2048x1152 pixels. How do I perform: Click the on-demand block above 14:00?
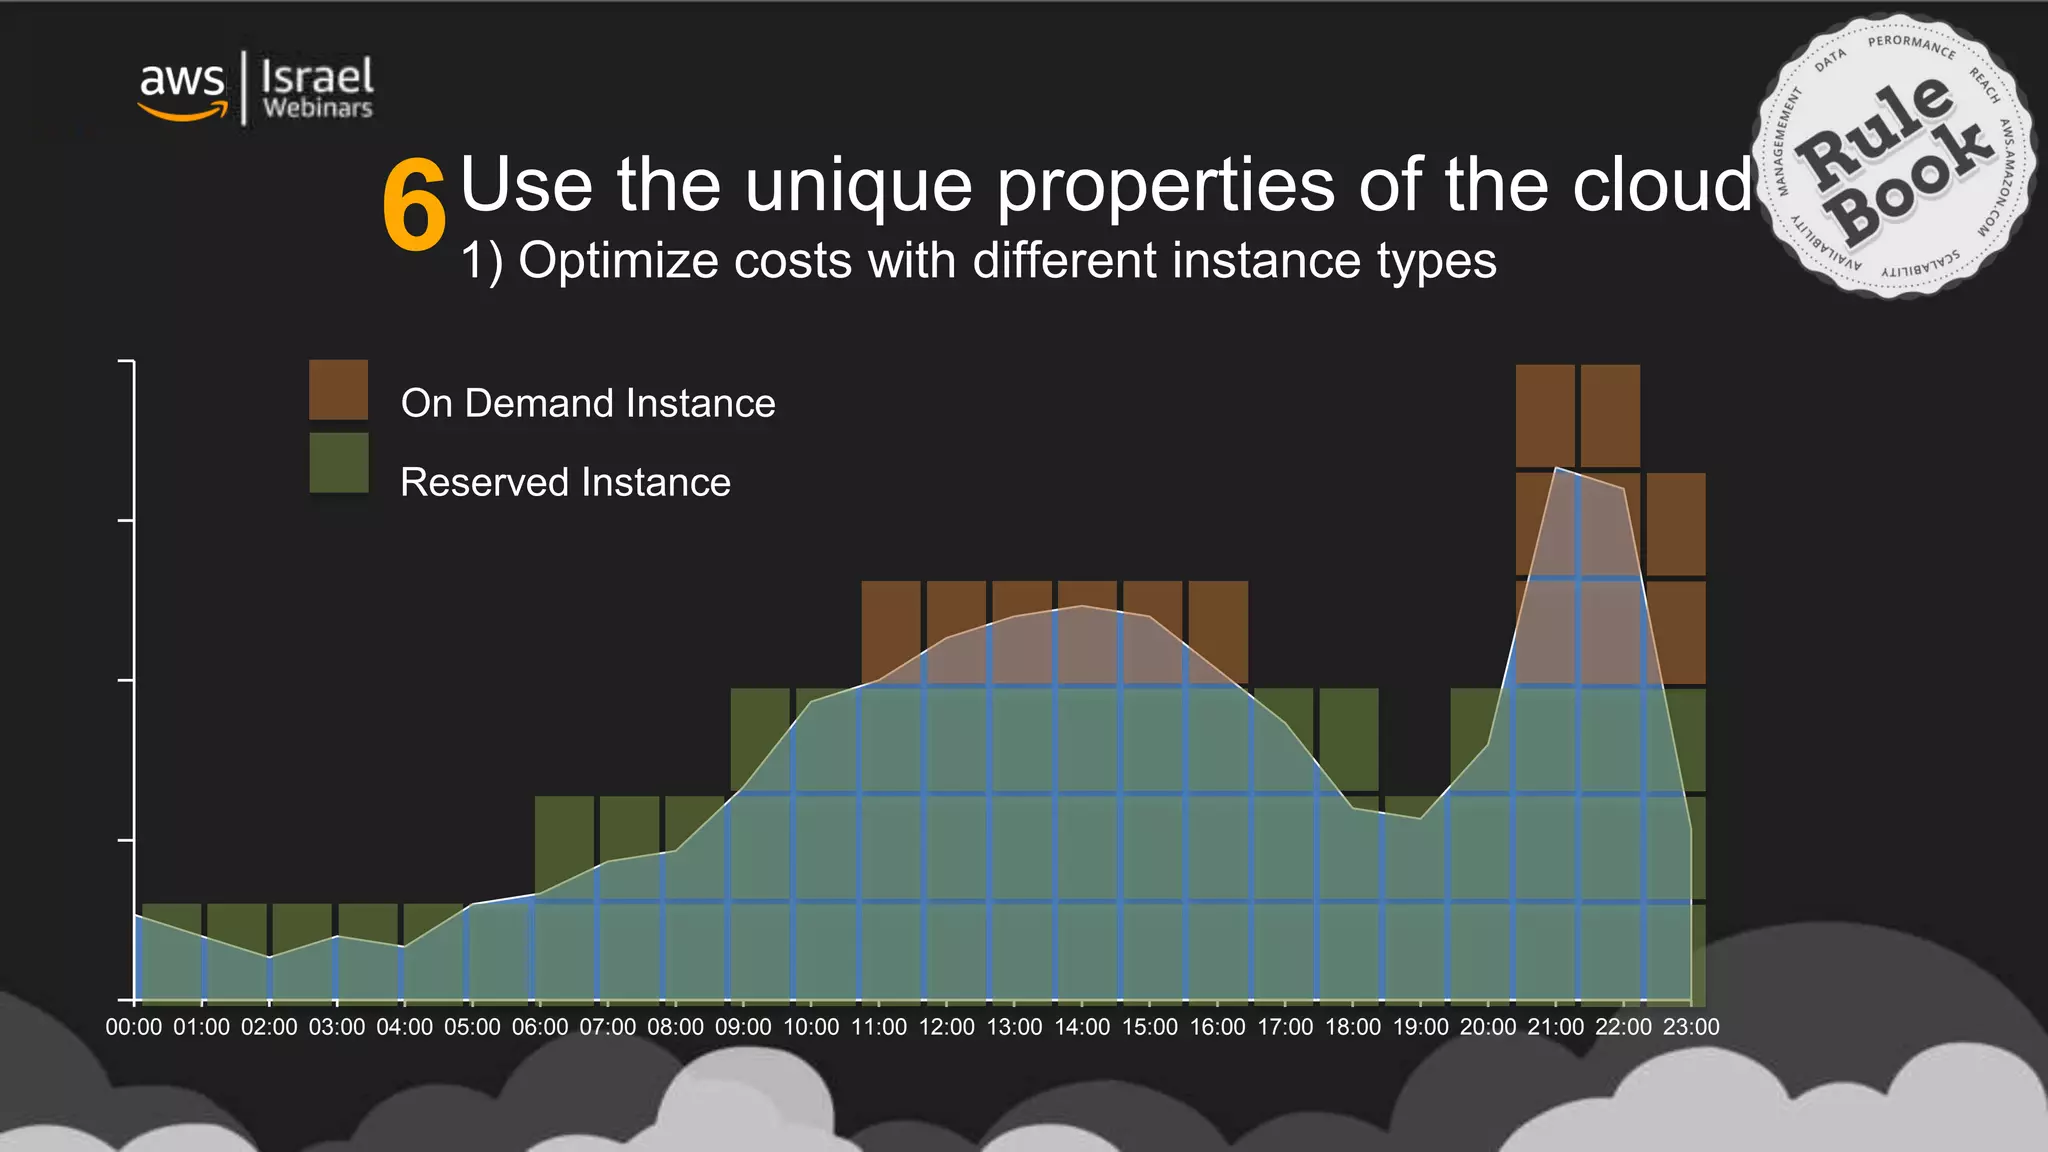coord(1087,632)
